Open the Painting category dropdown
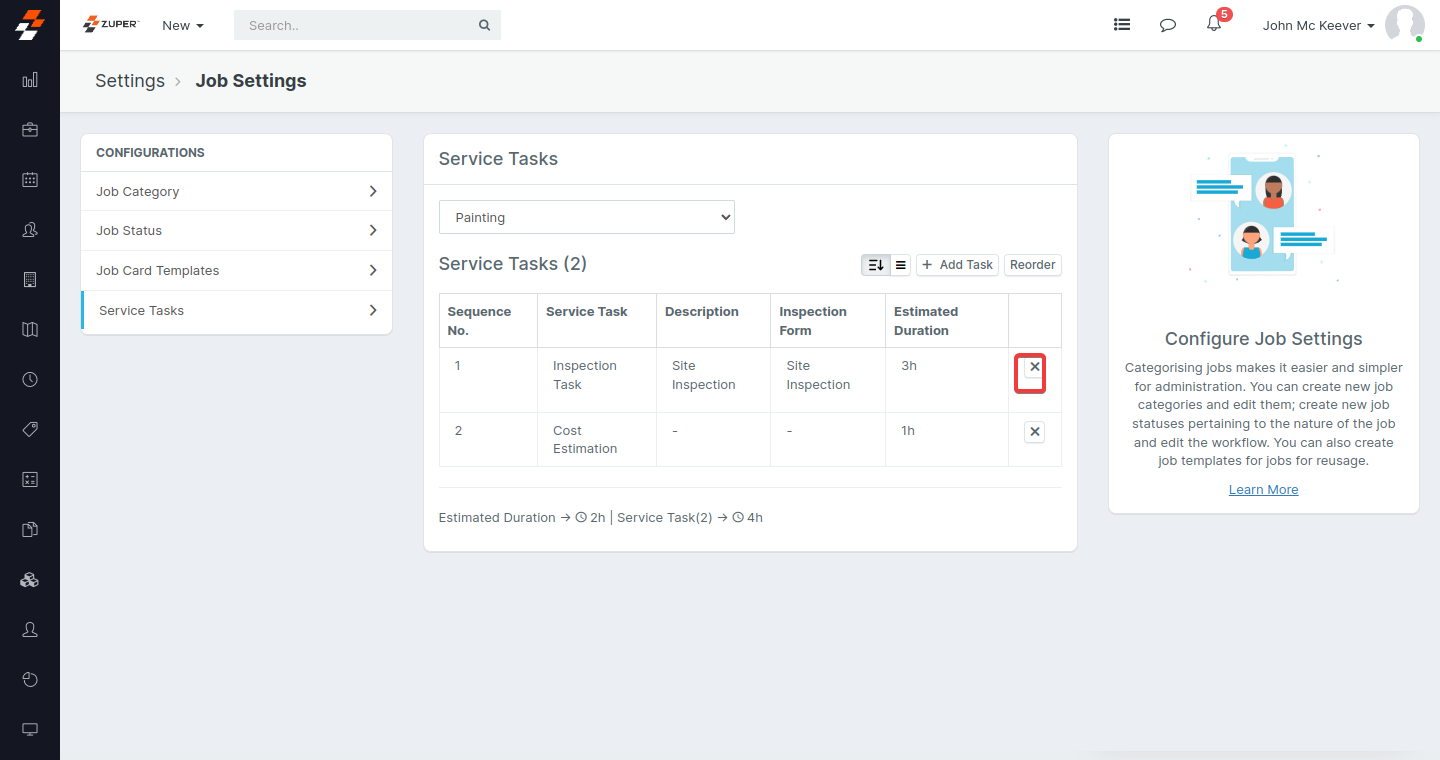Image resolution: width=1440 pixels, height=760 pixels. click(587, 217)
